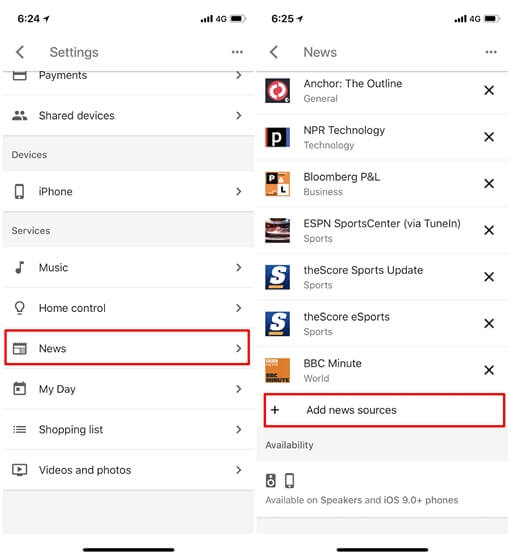This screenshot has height=560, width=511.
Task: Click battery icon in left phone status bar
Action: coord(238,19)
